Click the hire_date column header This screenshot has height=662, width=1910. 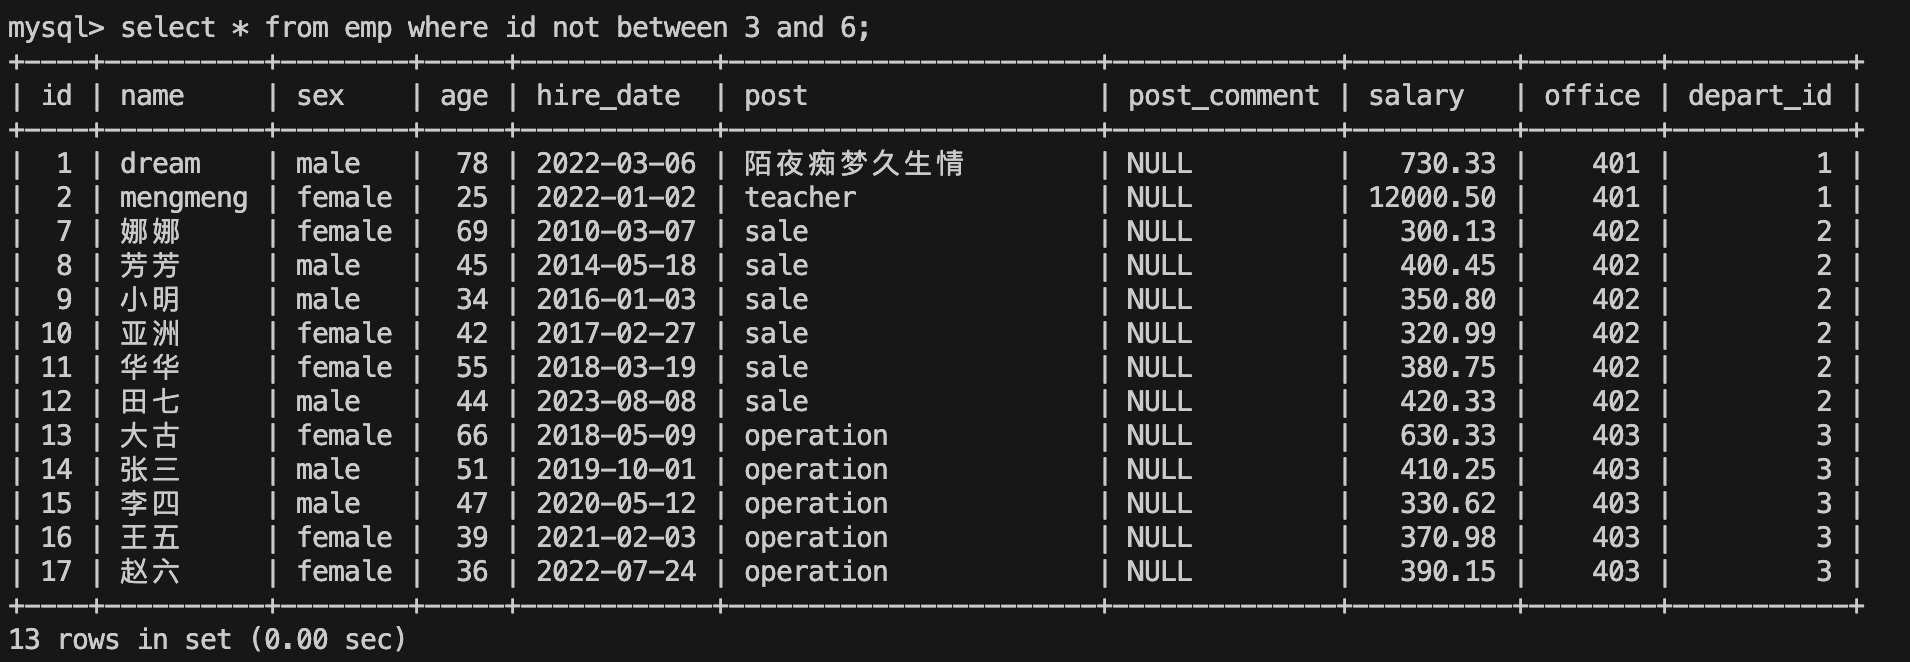608,96
